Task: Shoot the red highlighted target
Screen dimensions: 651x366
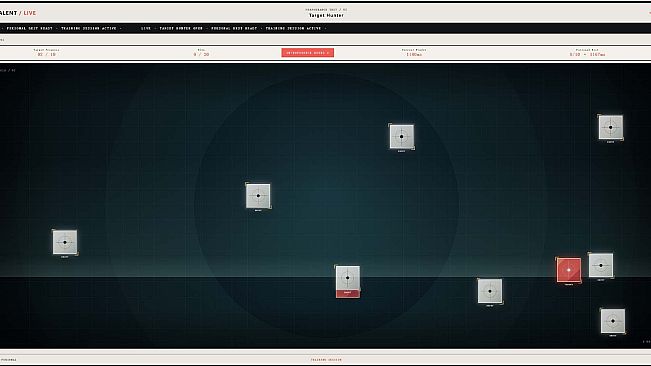Action: coord(568,270)
